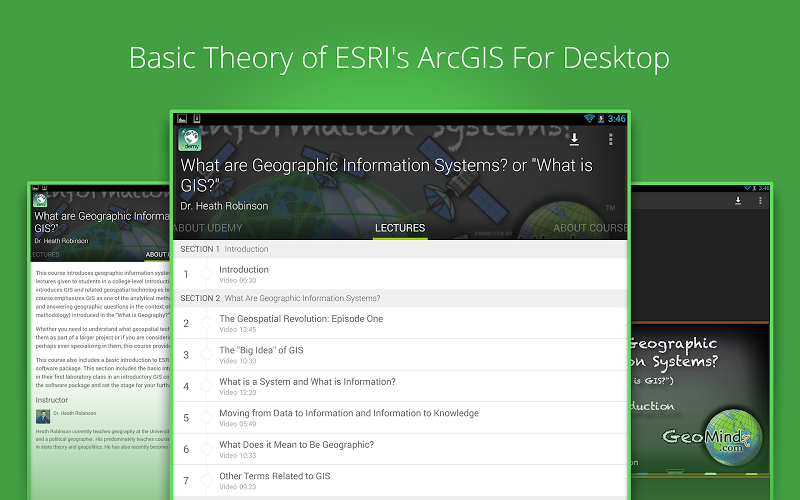Screen dimensions: 800x500
Task: Tap Udemy app icon on the left tablet screen
Action: point(40,200)
